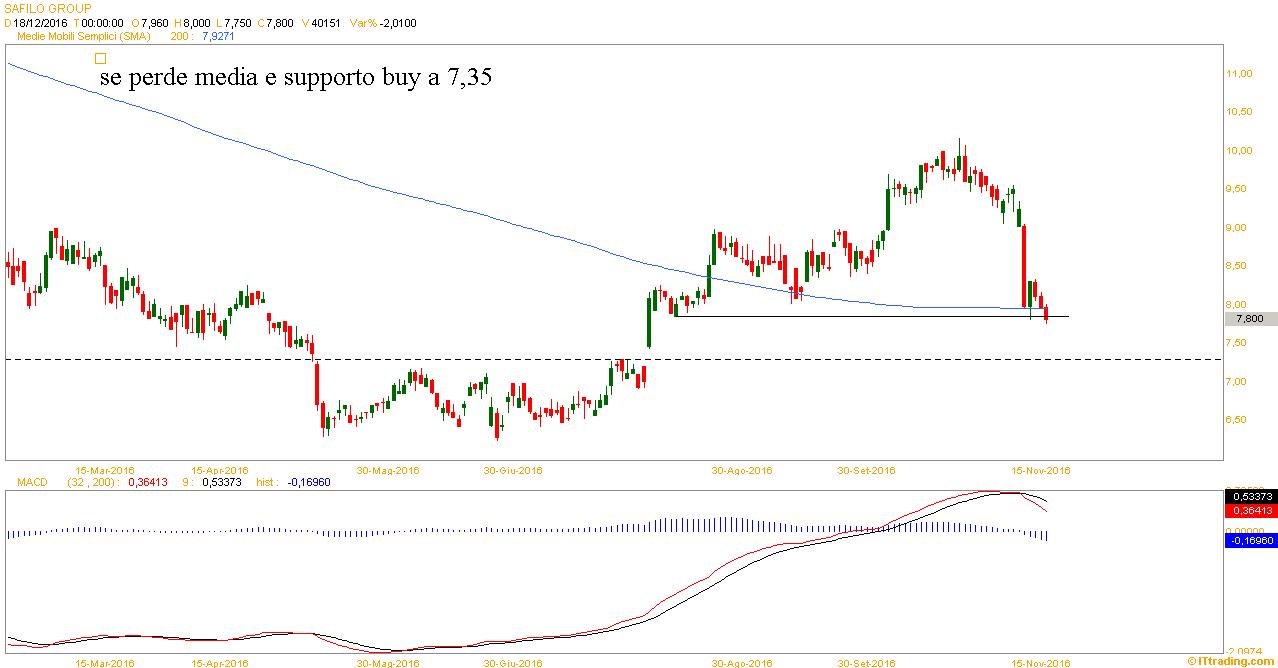Click the red 0,36413 MACD value tag

point(1249,510)
